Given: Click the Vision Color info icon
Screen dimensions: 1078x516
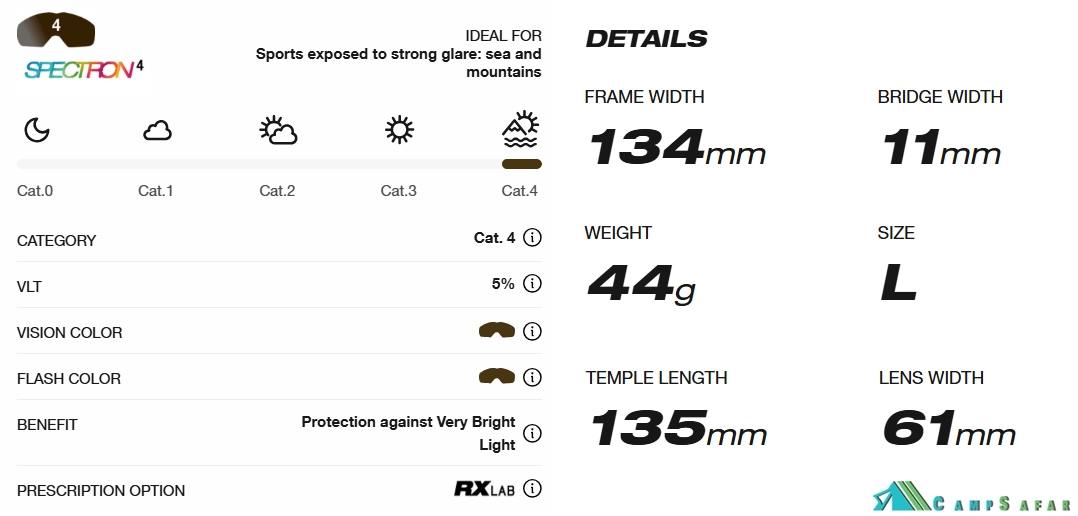Looking at the screenshot, I should point(532,331).
